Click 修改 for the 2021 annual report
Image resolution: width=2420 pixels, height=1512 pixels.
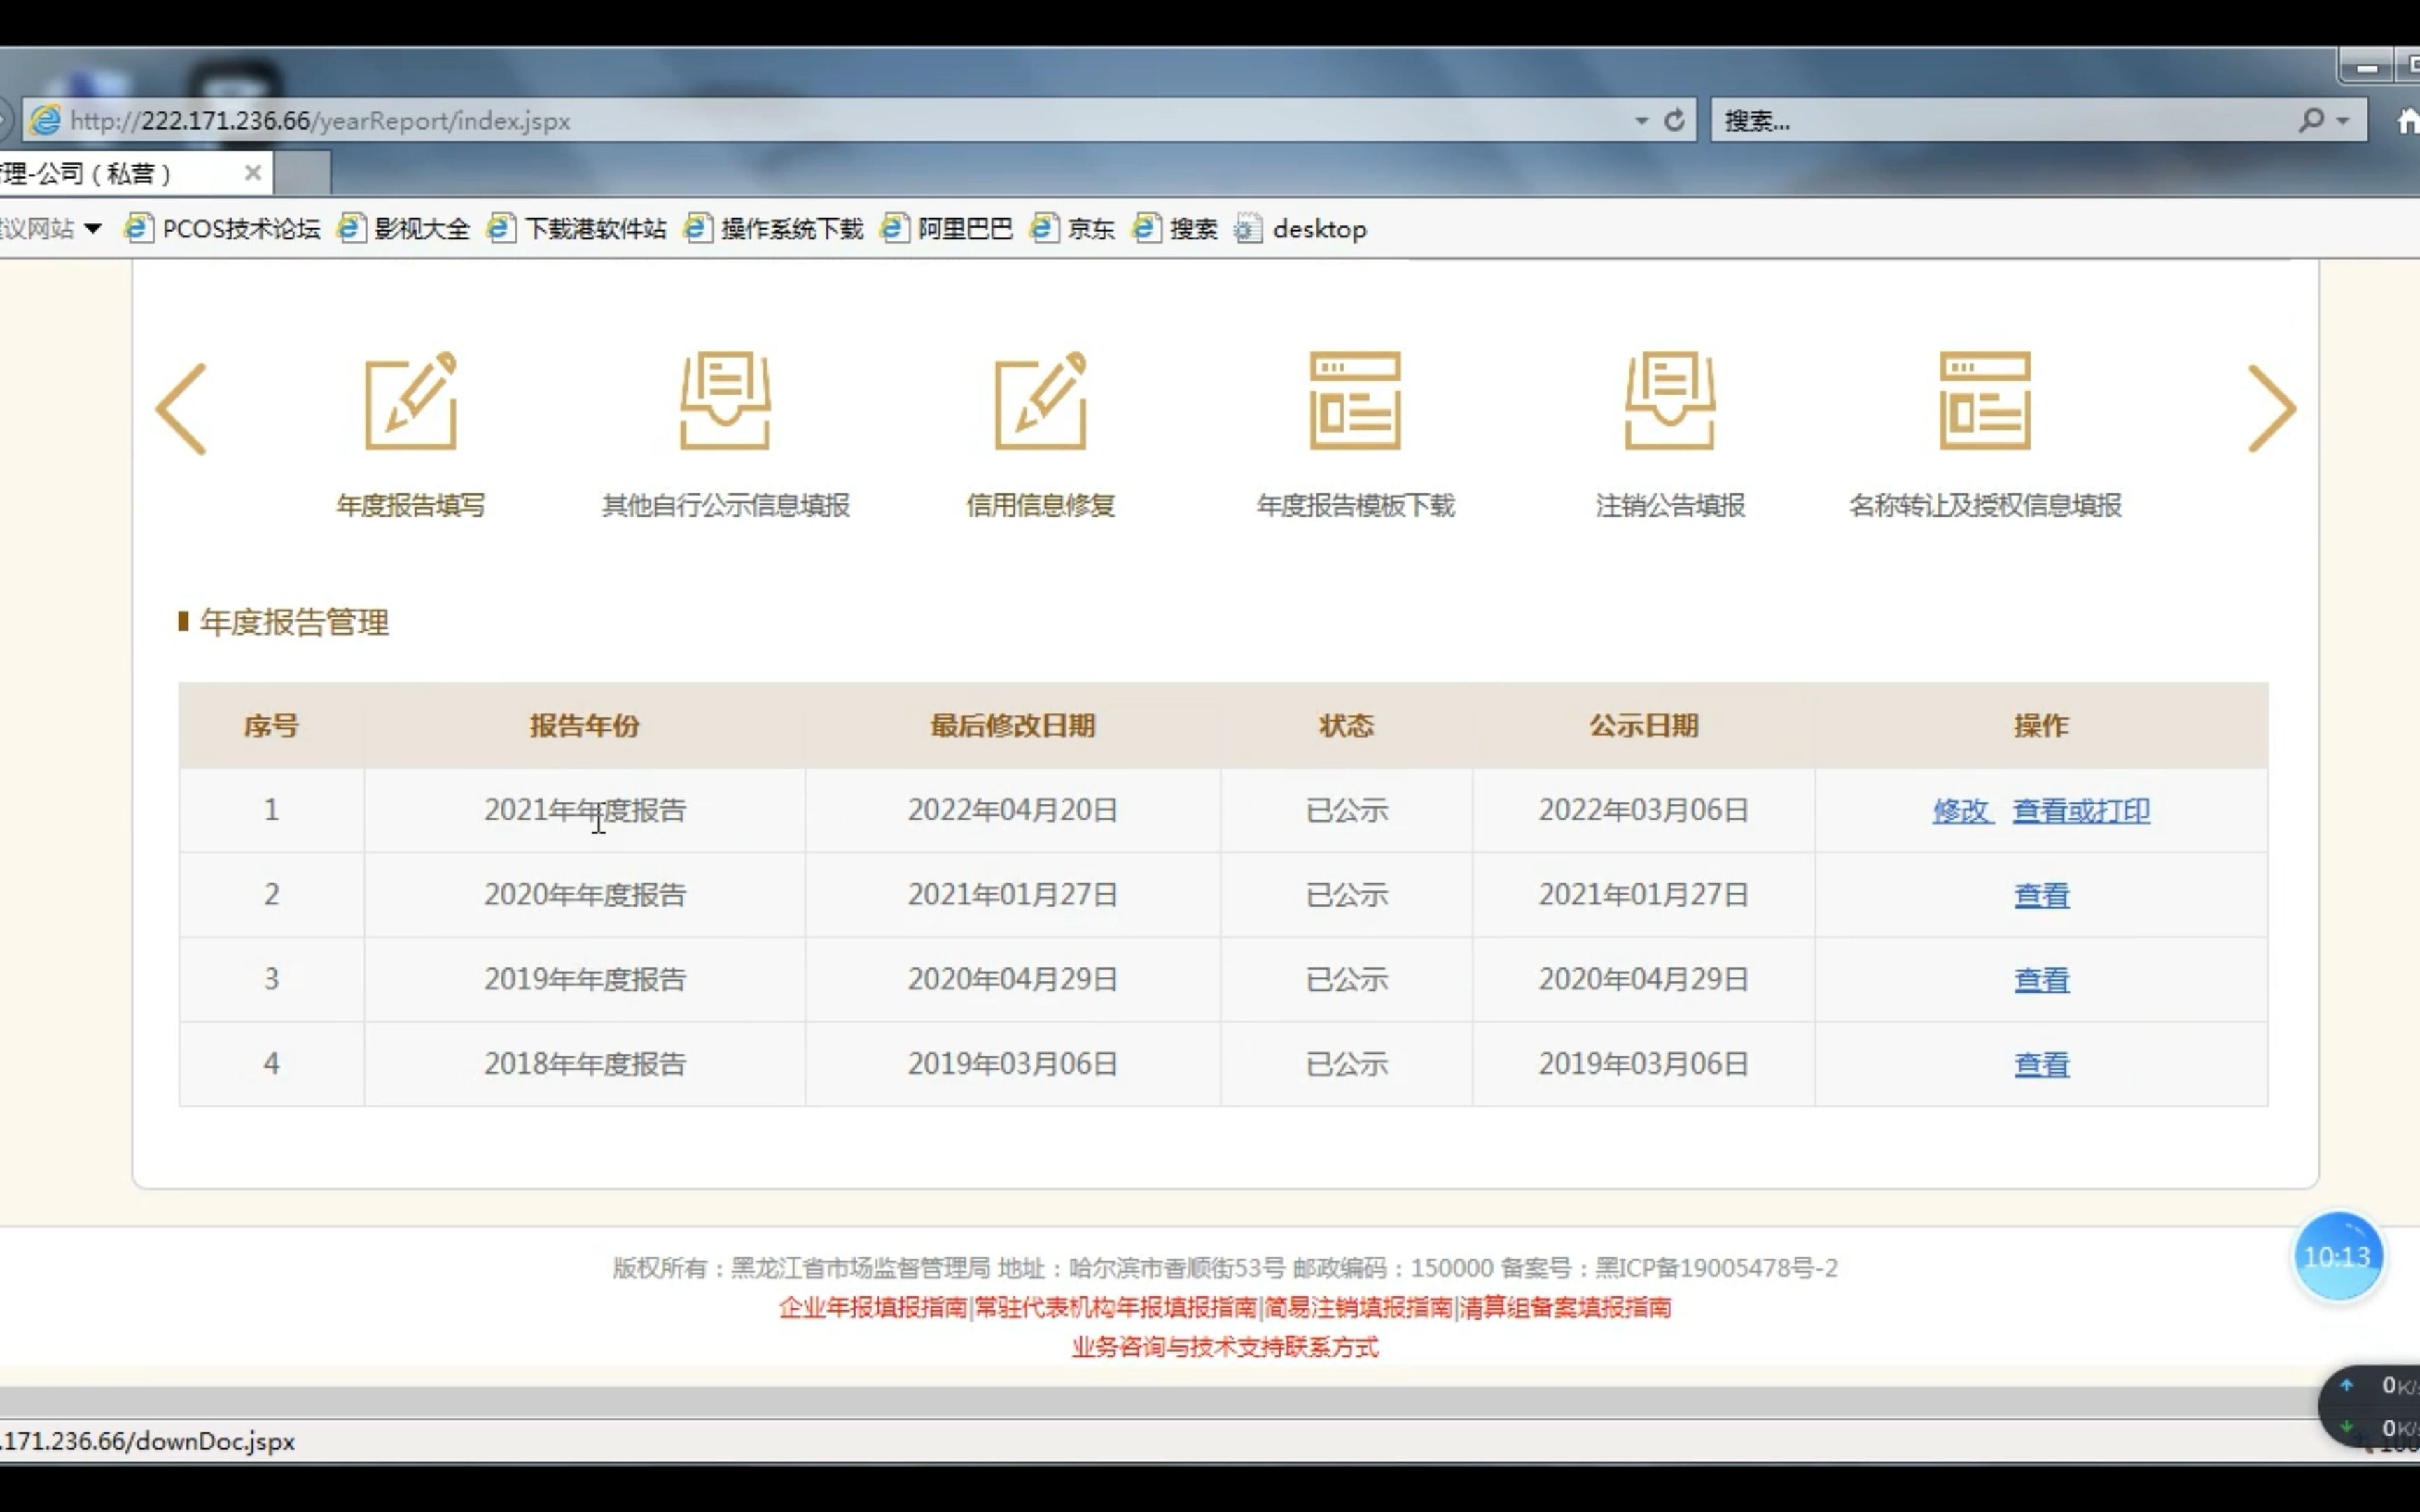[x=1961, y=810]
